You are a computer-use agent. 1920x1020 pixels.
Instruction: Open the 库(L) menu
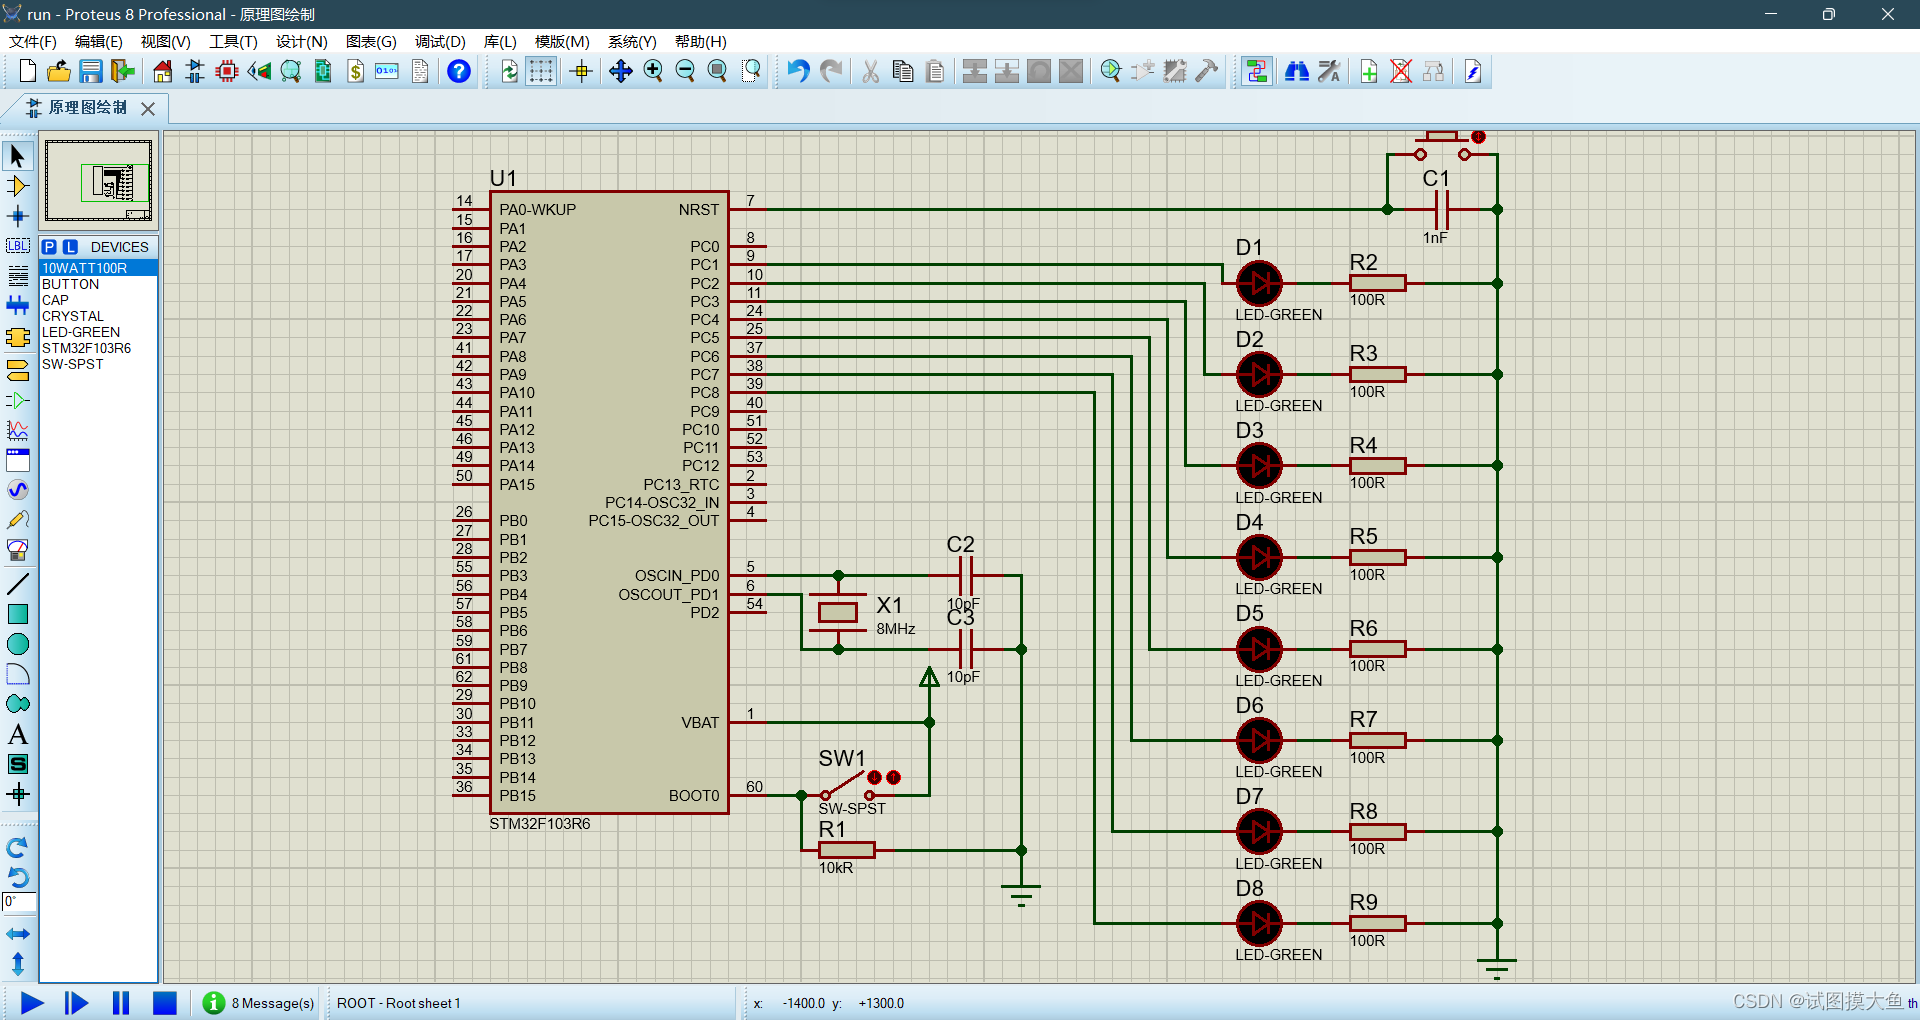[x=498, y=42]
